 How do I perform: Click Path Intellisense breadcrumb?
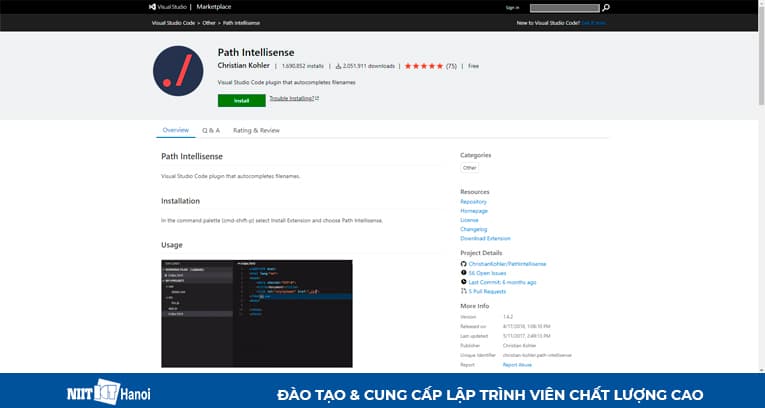pos(242,23)
